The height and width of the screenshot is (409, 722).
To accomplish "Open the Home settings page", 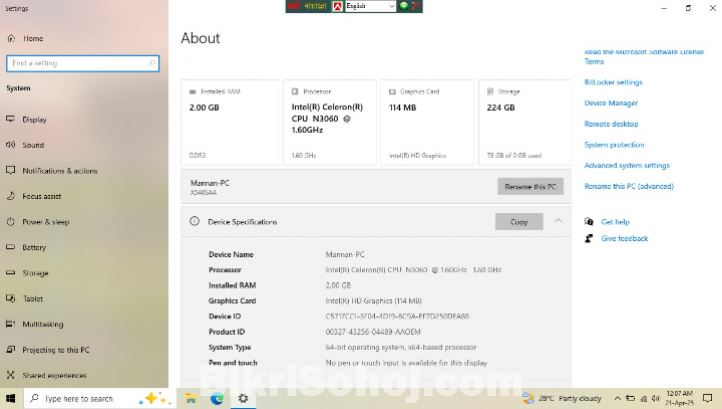I will pyautogui.click(x=33, y=39).
